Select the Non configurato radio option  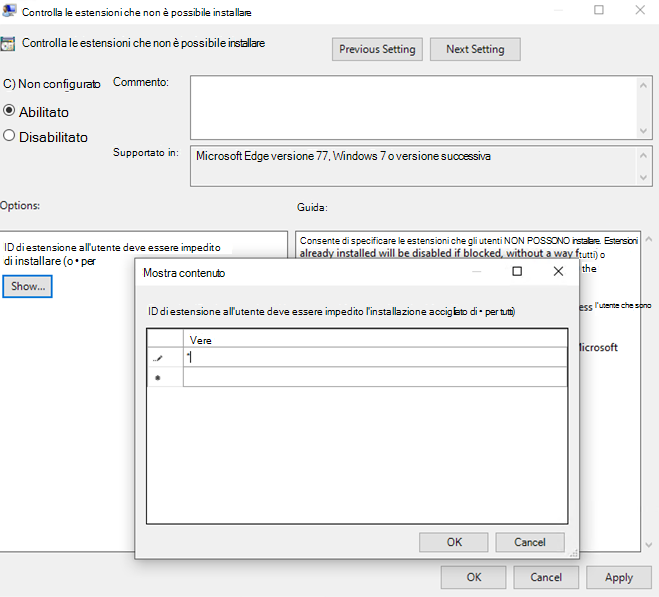point(51,84)
